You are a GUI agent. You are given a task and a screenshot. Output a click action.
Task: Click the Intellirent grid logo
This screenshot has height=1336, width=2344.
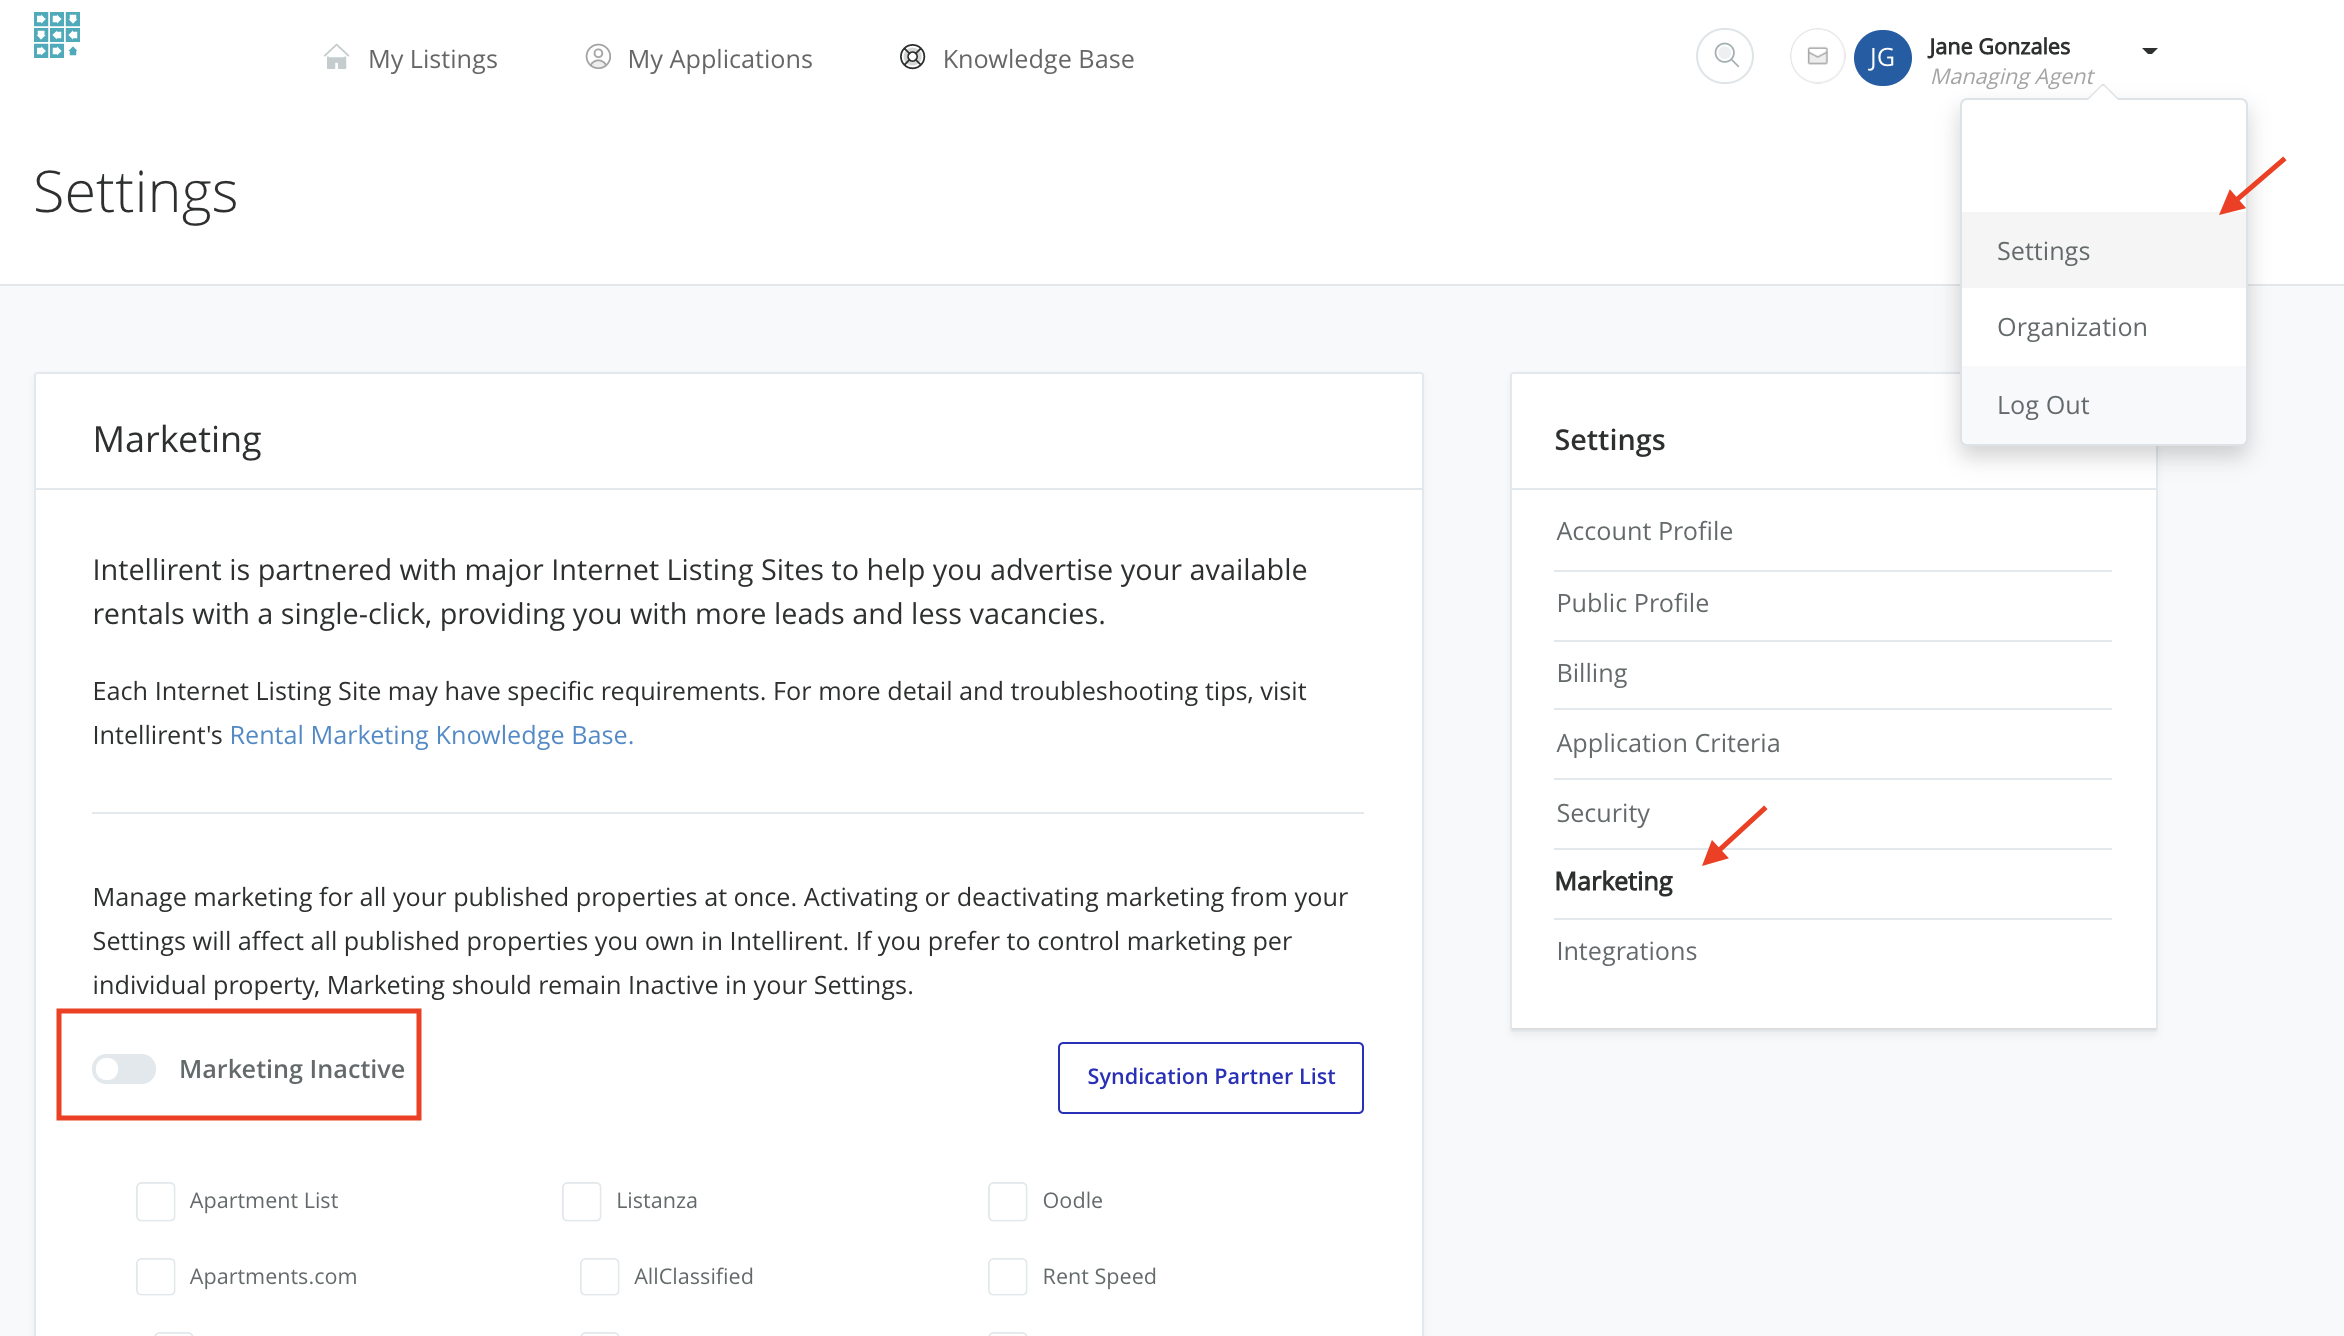pos(56,35)
